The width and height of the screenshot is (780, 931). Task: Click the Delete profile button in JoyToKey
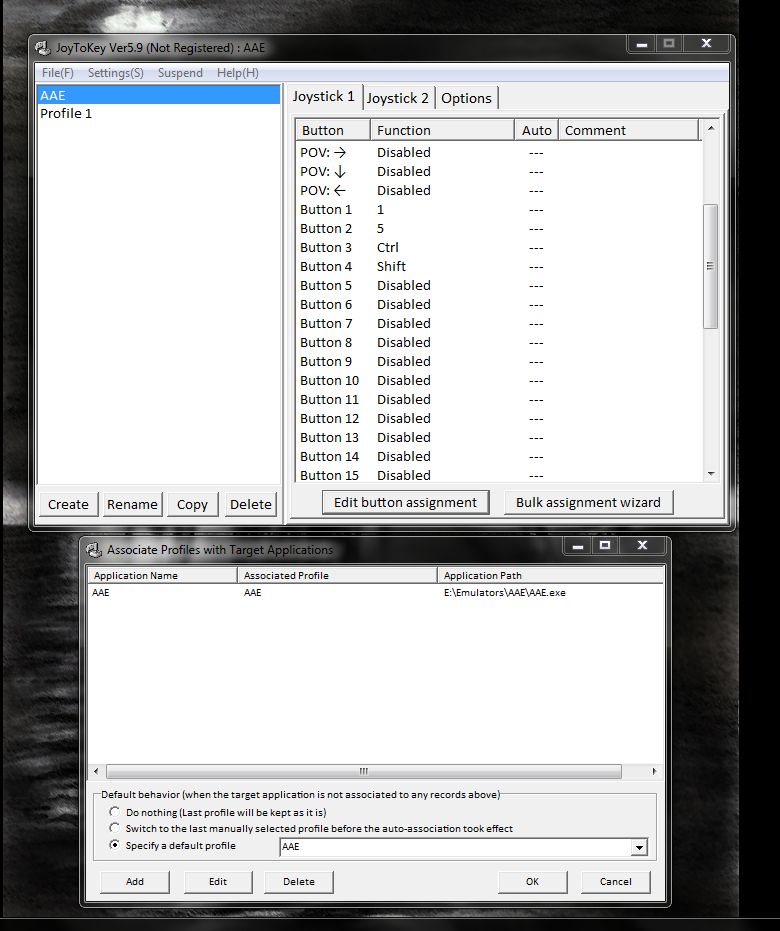251,504
